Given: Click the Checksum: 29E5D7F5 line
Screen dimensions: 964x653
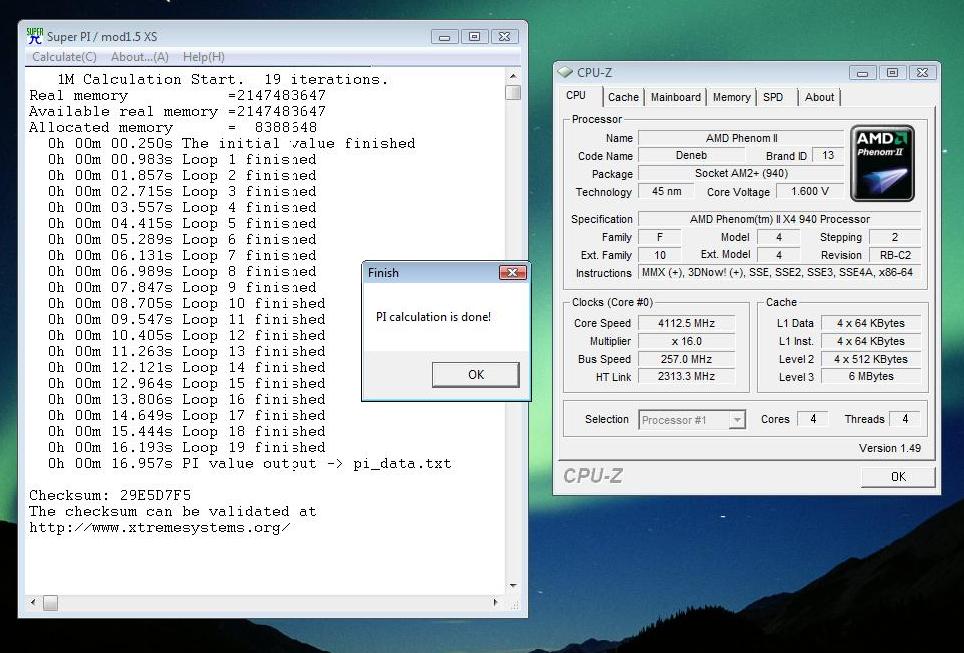Looking at the screenshot, I should pyautogui.click(x=110, y=495).
